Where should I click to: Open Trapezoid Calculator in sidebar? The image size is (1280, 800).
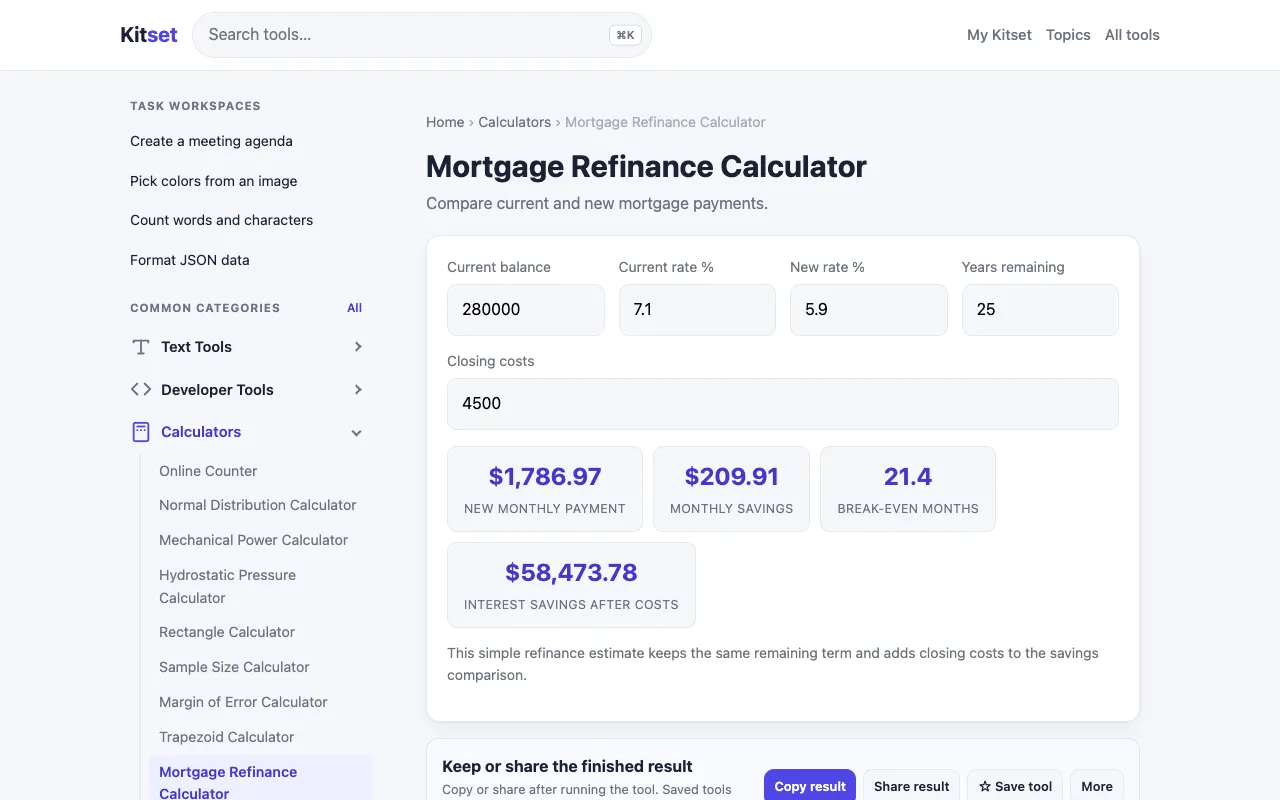pyautogui.click(x=227, y=737)
